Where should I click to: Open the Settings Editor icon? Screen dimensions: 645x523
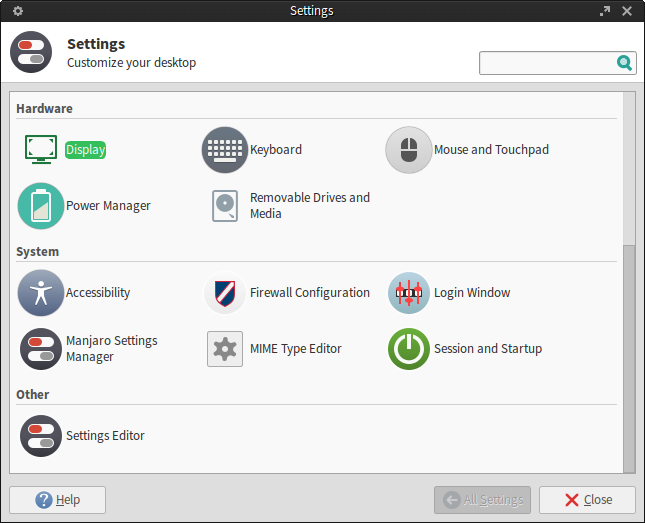(41, 436)
